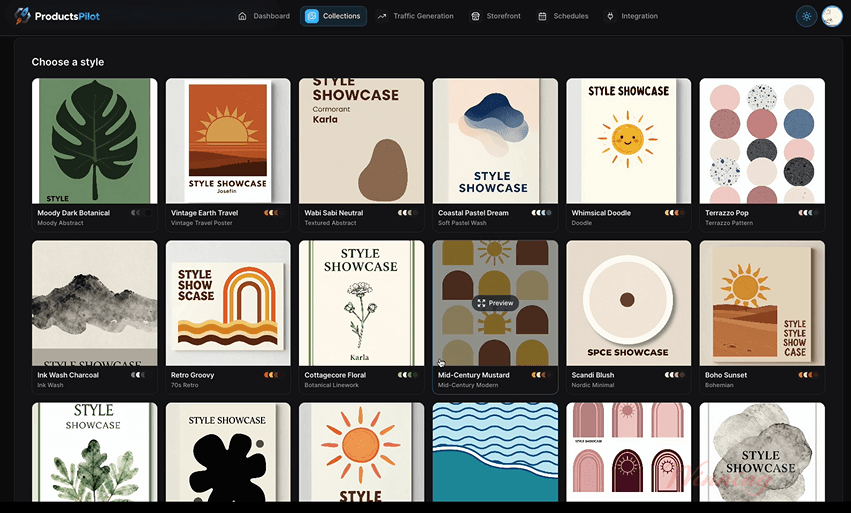851x513 pixels.
Task: Open the Collections tab
Action: (x=333, y=16)
